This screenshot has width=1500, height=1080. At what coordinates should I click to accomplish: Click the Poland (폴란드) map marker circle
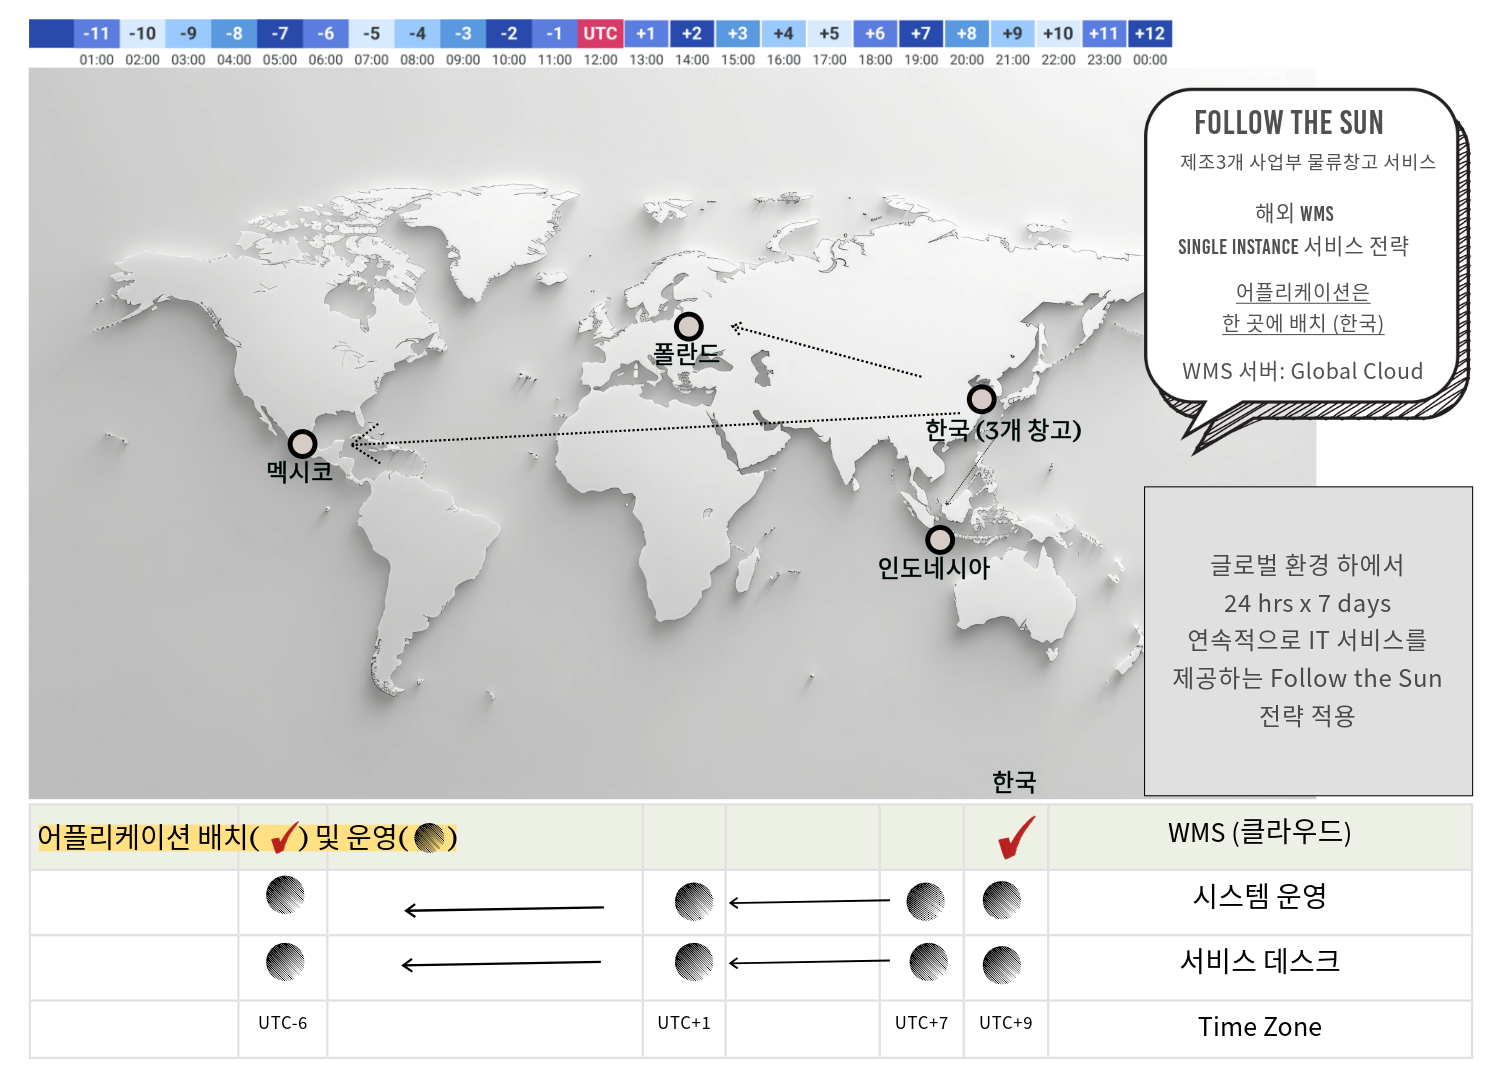point(688,326)
